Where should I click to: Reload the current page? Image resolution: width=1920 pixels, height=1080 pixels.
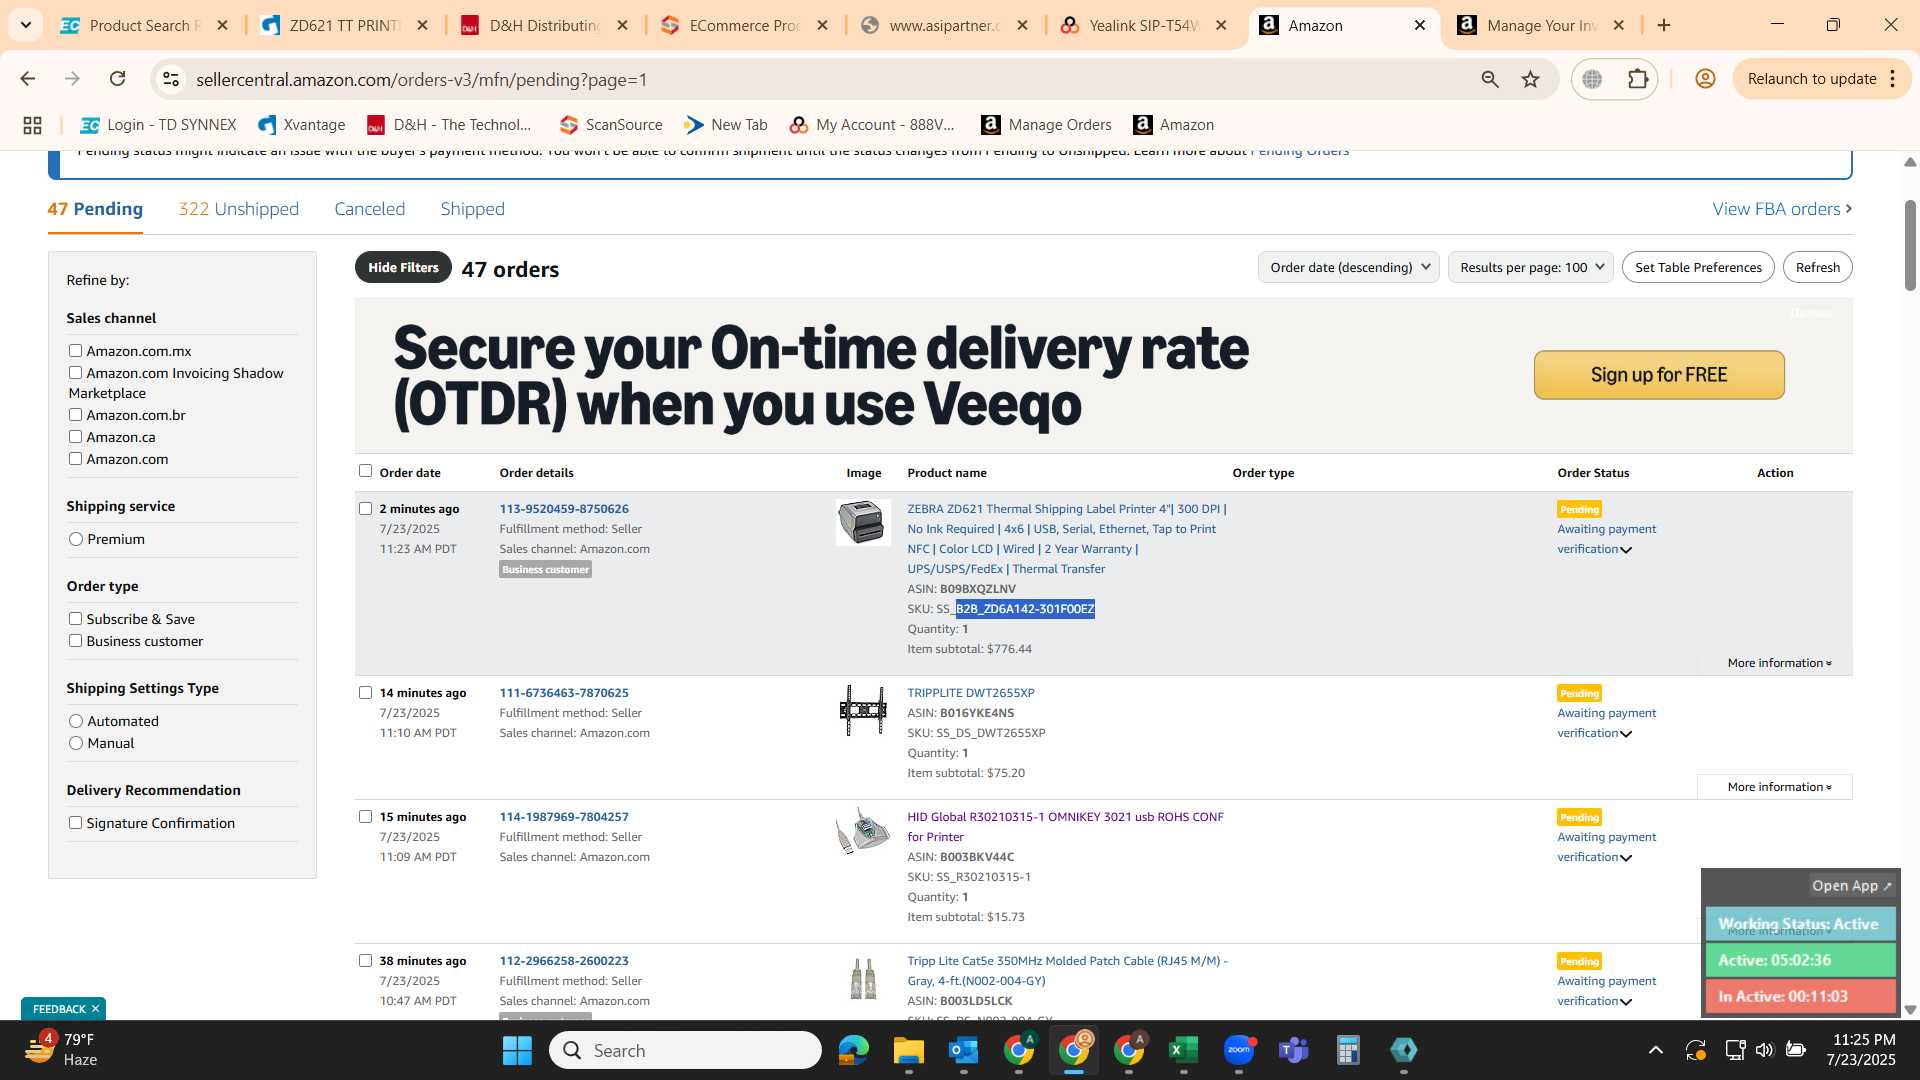[117, 79]
